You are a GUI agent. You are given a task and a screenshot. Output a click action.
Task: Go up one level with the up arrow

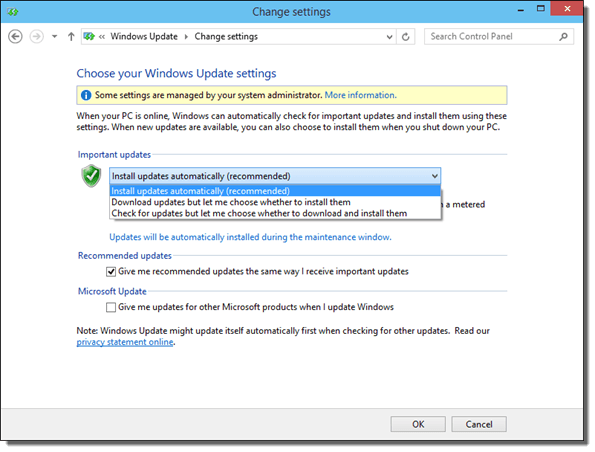(x=71, y=37)
